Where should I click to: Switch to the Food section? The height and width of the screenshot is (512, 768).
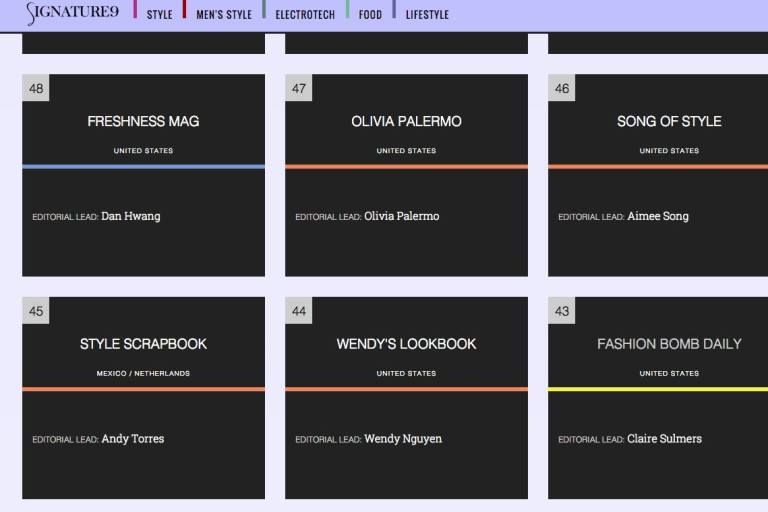370,15
